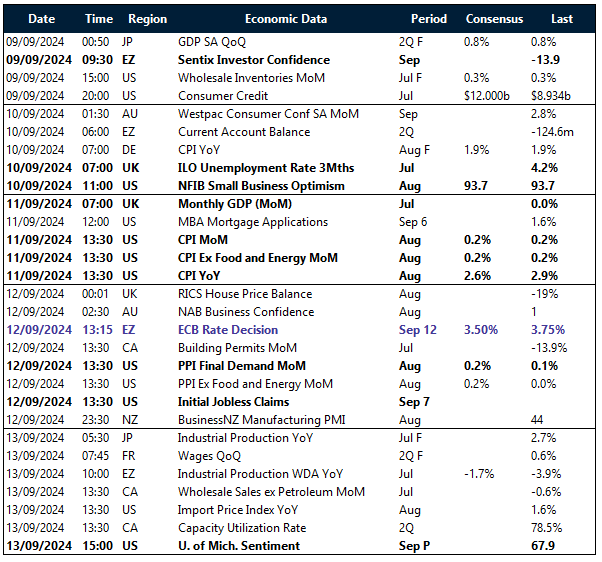Viewport: 602px width, 562px height.
Task: Click the Date column header
Action: click(41, 19)
